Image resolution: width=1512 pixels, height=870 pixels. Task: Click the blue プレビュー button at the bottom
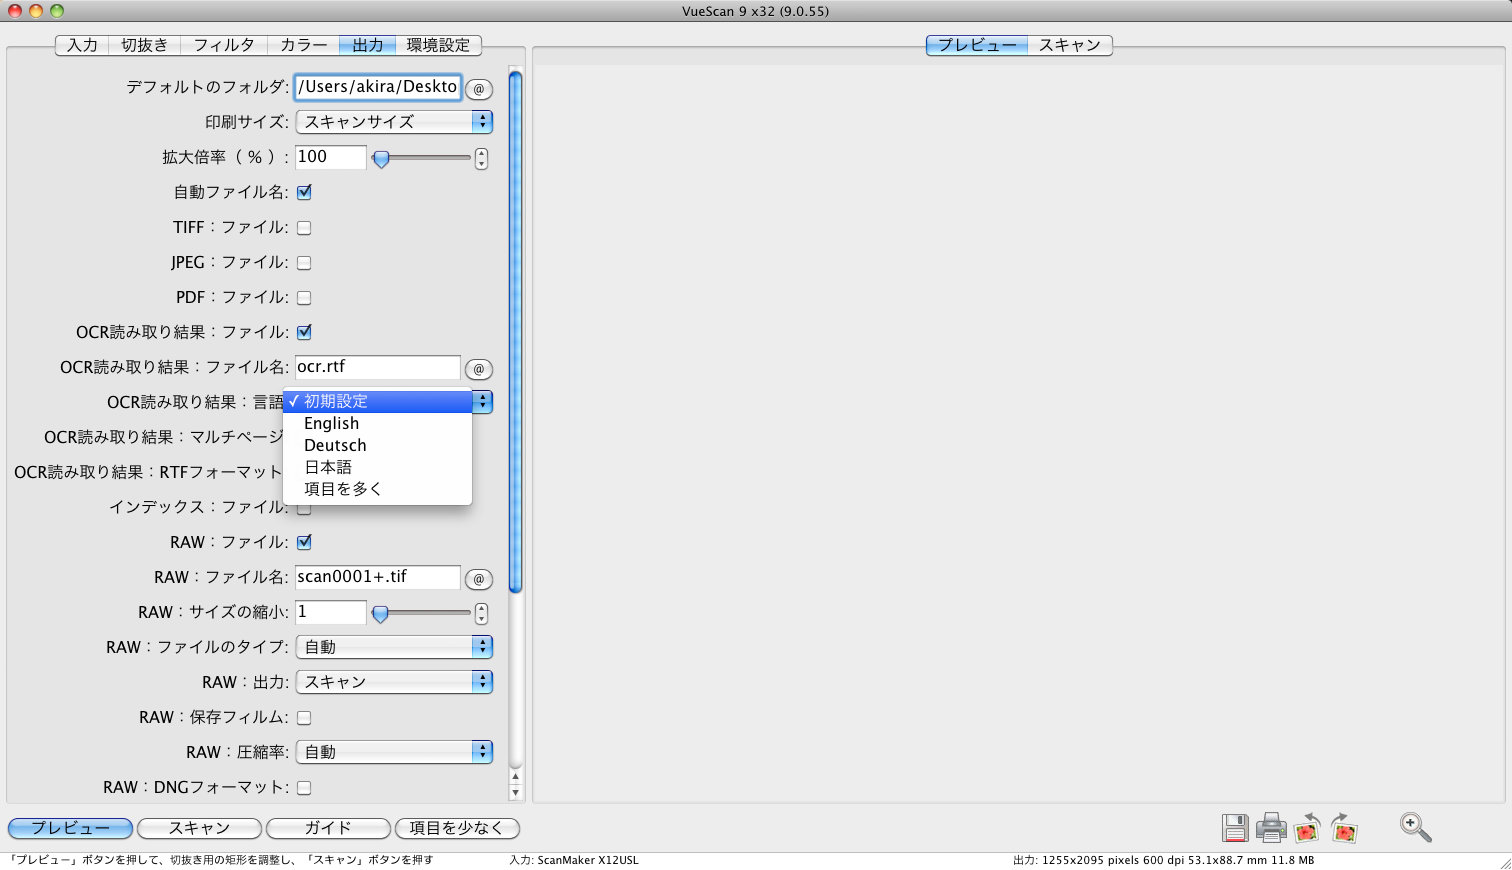click(71, 828)
